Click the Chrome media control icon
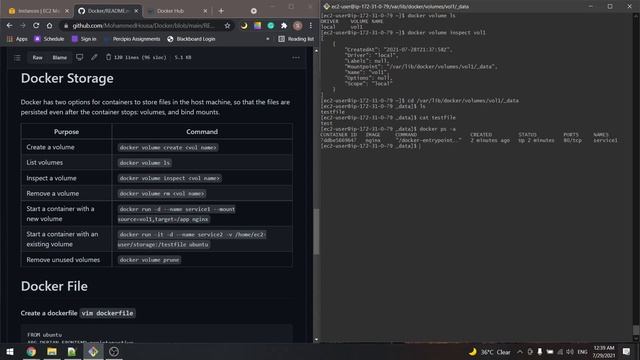Screen dimensions: 640x360 point(253,11)
